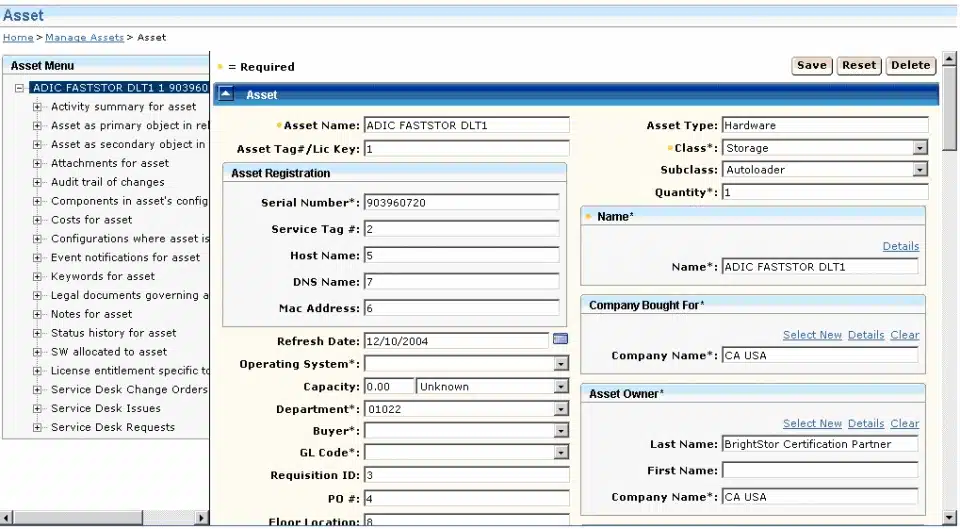Select Configurations where asset is tree item
Viewport: 960px width, 529px height.
tap(130, 239)
